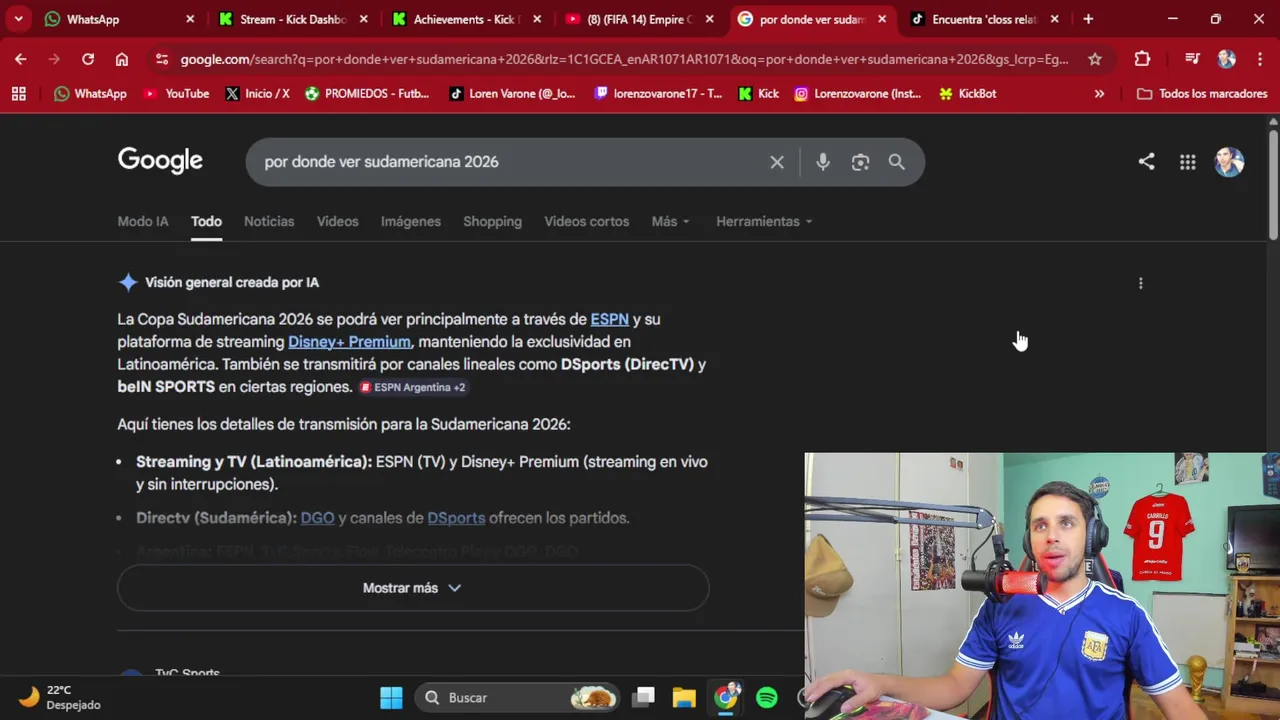This screenshot has width=1280, height=720.
Task: Open the tab search dropdown arrow
Action: [x=18, y=19]
